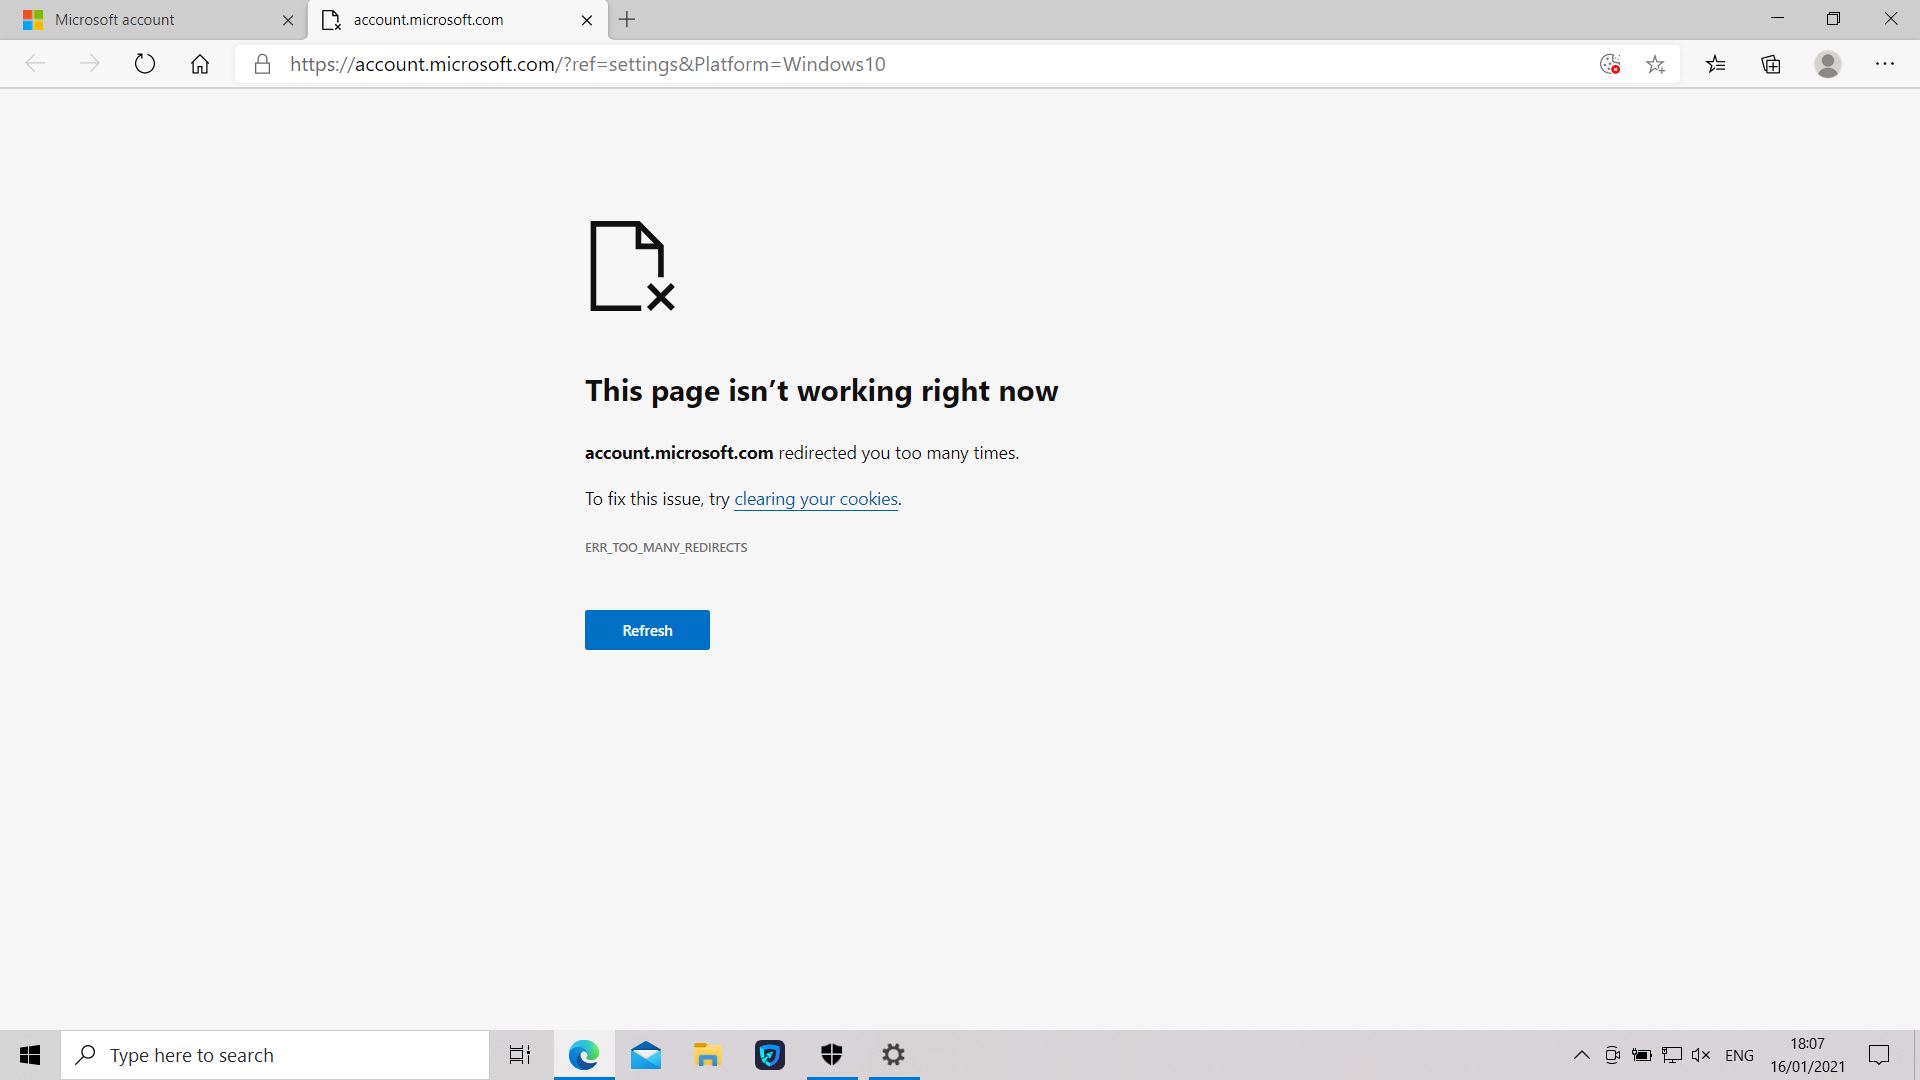Switch the ENG input language indicator
1920x1080 pixels.
[1740, 1055]
